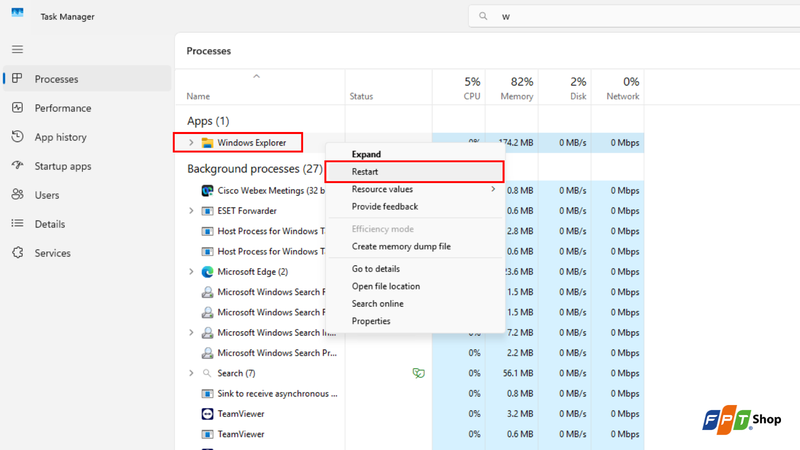Go to the Startup apps page
Image resolution: width=800 pixels, height=450 pixels.
click(87, 166)
